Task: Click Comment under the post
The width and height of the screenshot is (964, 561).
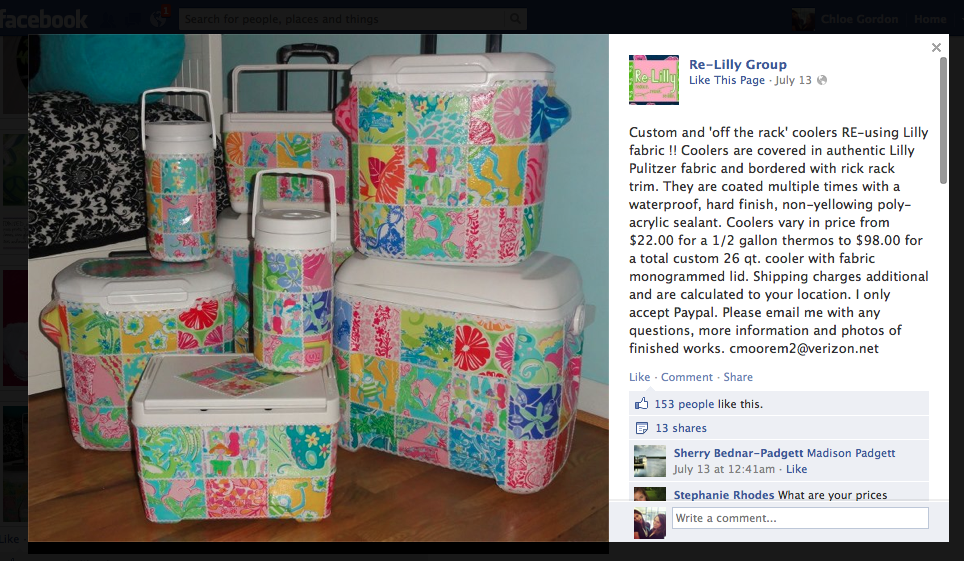Action: [687, 377]
